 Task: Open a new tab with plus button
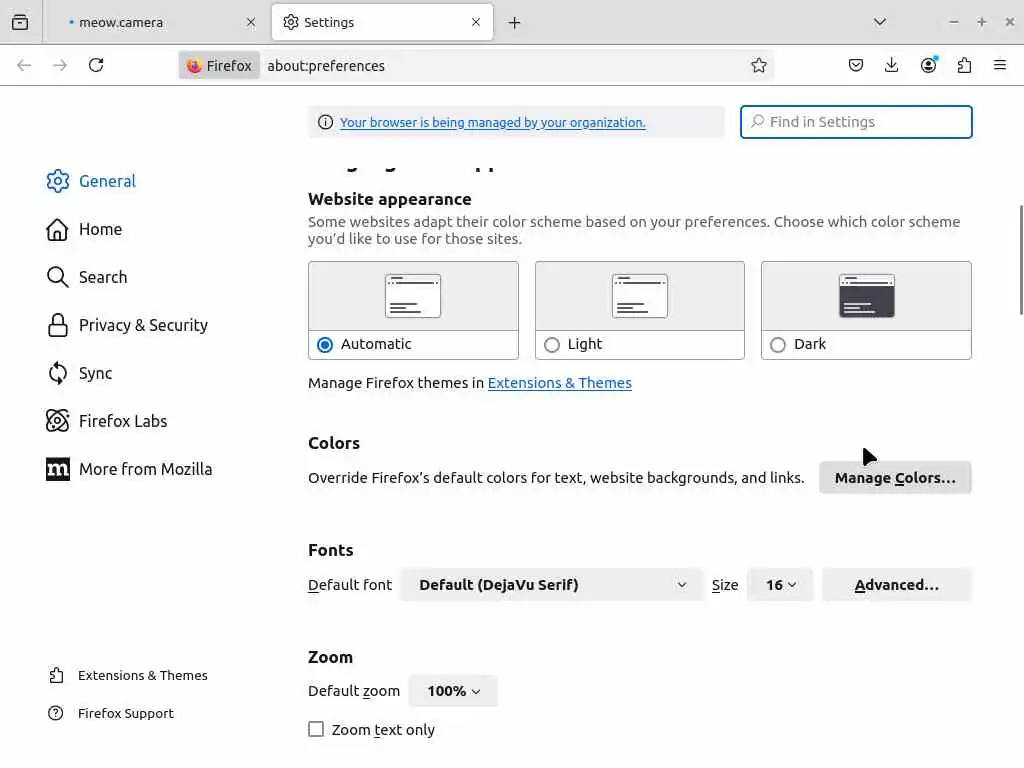click(515, 23)
